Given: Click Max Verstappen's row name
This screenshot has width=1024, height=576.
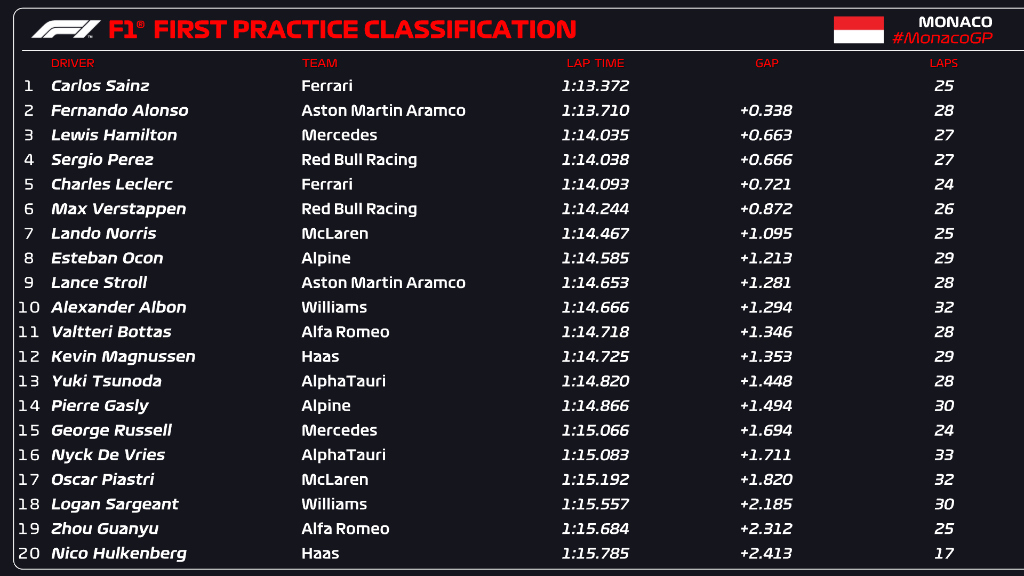Looking at the screenshot, I should click(x=118, y=209).
